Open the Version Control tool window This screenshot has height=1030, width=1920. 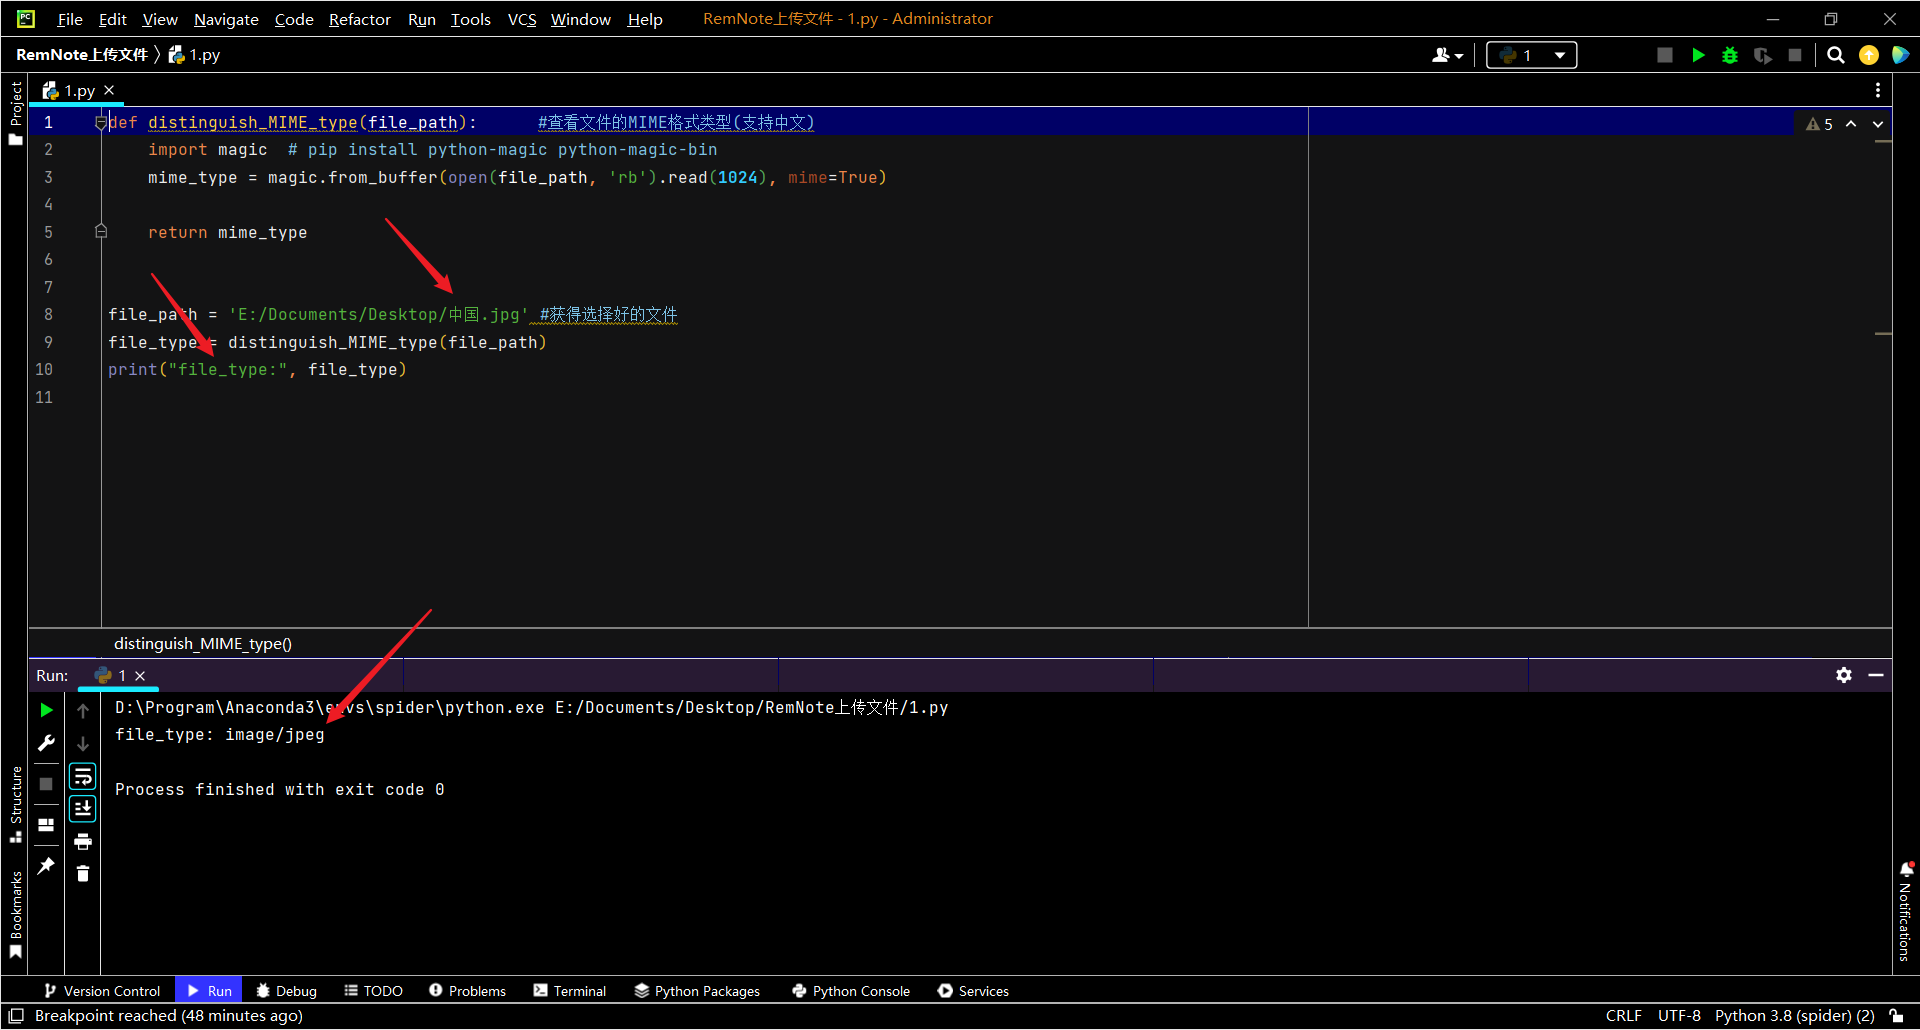[102, 991]
